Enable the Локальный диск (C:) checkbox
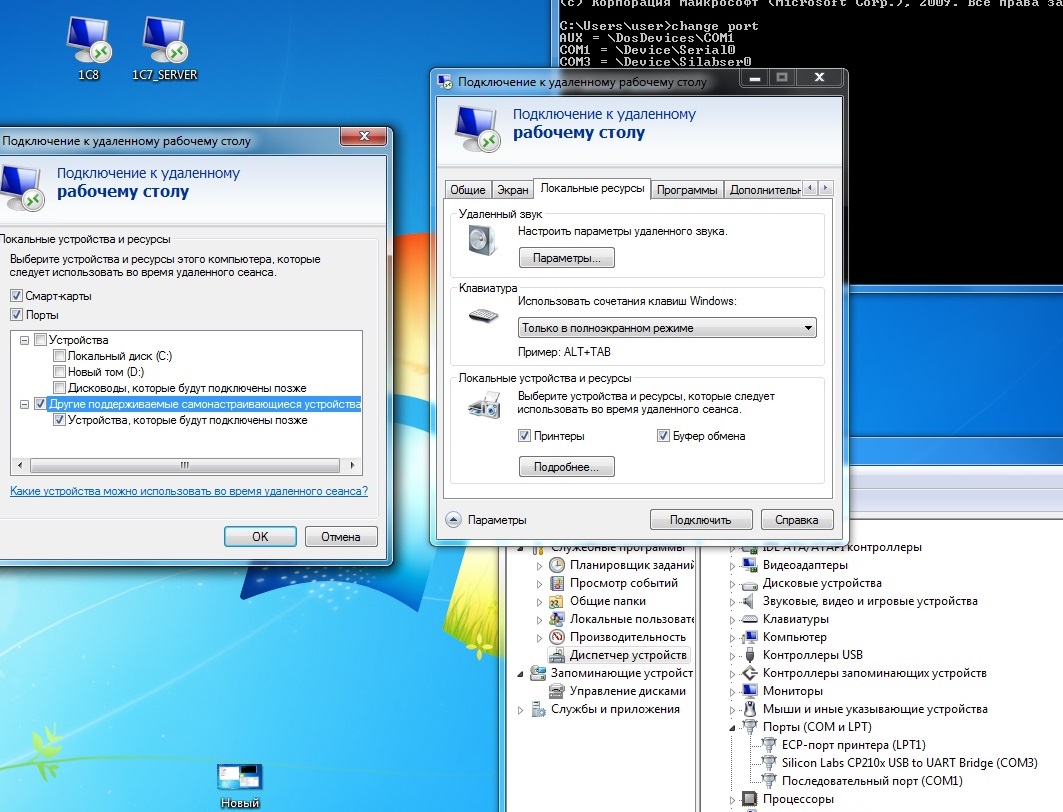 [x=60, y=356]
